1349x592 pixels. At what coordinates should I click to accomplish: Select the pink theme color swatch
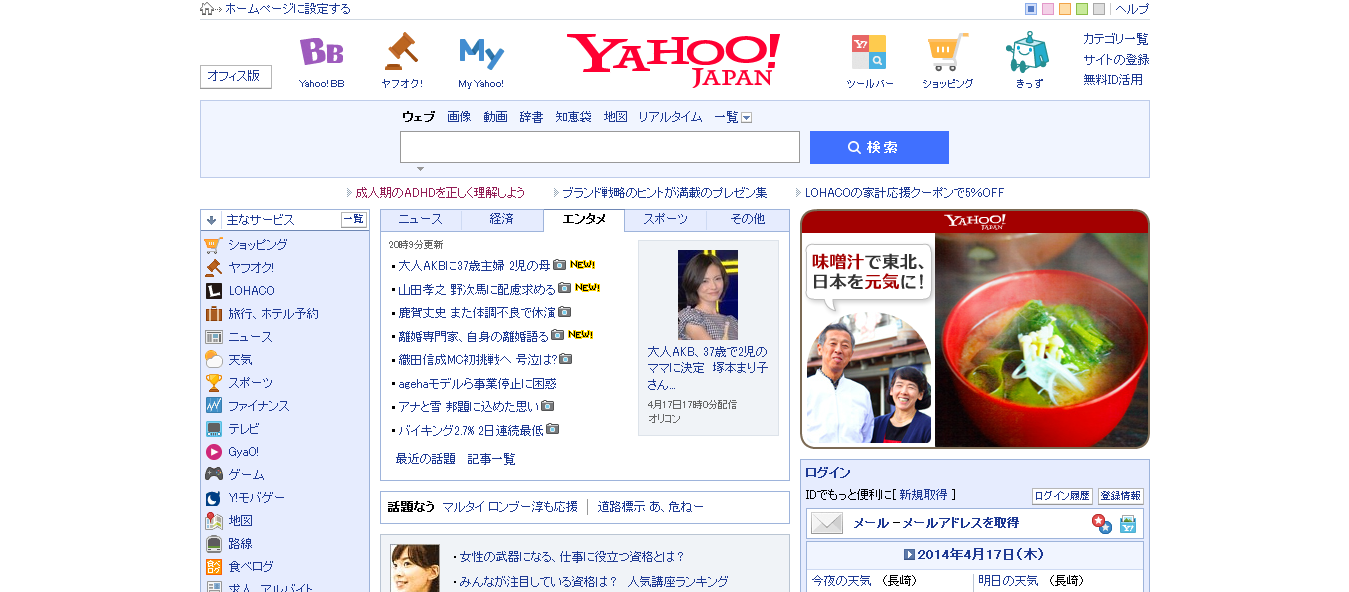(x=1048, y=9)
